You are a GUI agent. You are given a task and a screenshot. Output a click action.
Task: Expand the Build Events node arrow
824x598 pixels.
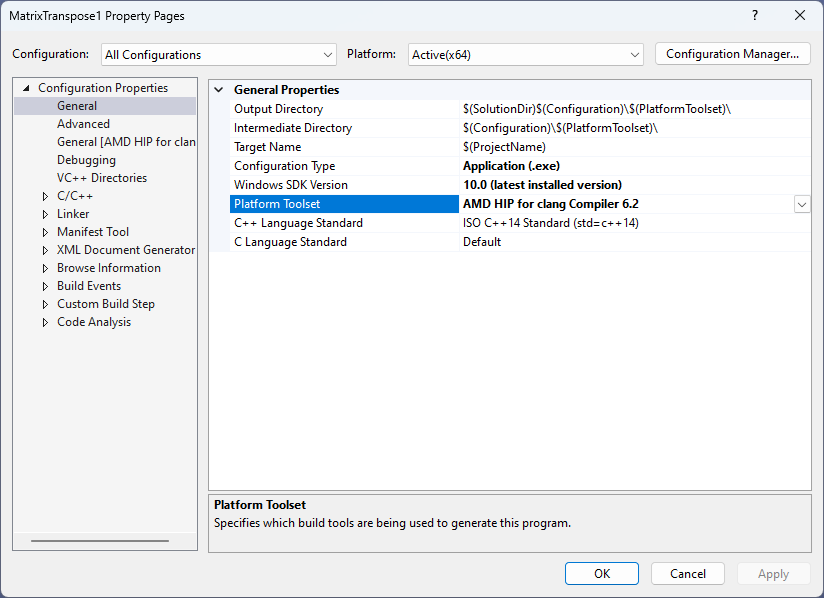45,286
